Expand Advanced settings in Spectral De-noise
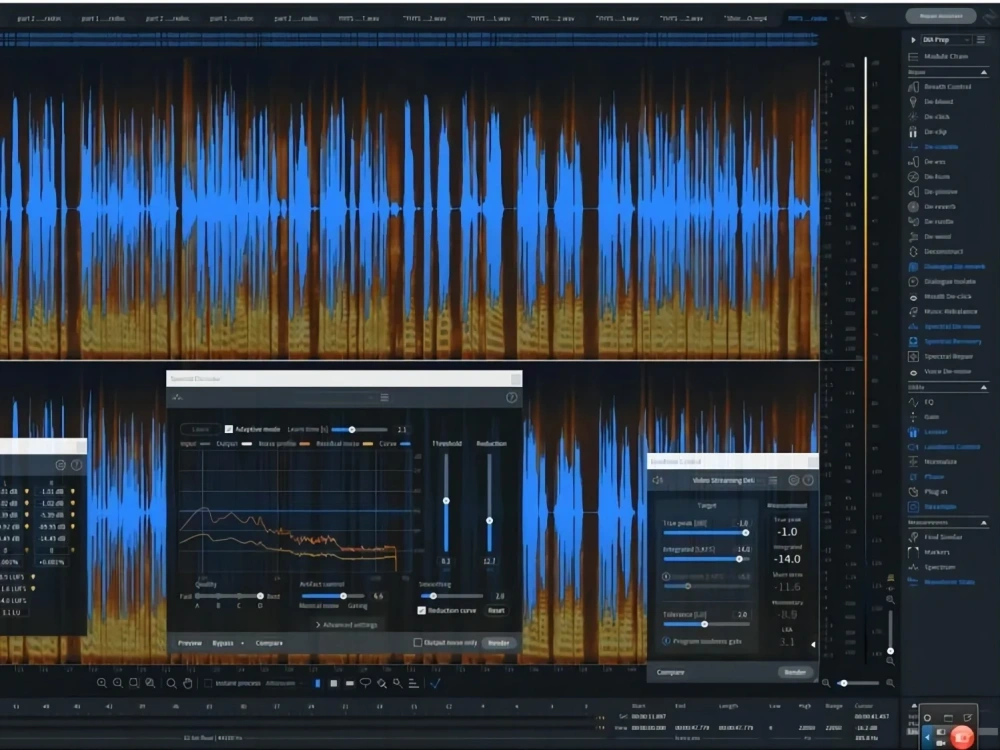Image resolution: width=1000 pixels, height=750 pixels. 347,625
